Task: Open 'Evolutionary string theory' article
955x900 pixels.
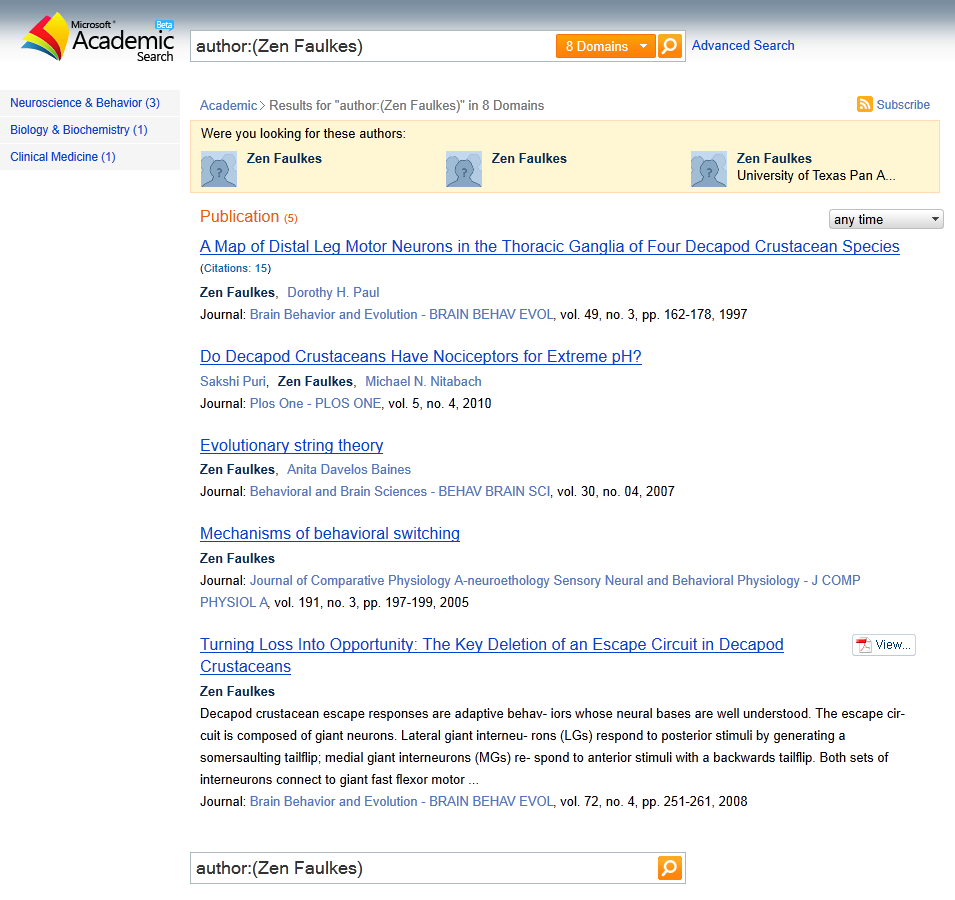Action: pyautogui.click(x=291, y=445)
